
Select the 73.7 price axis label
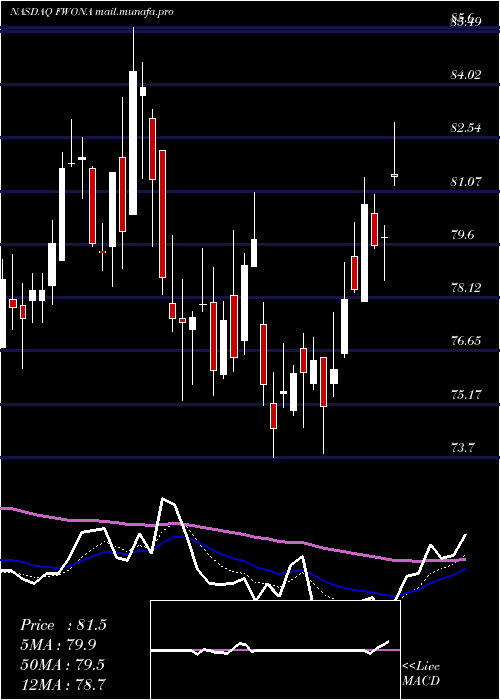462,447
